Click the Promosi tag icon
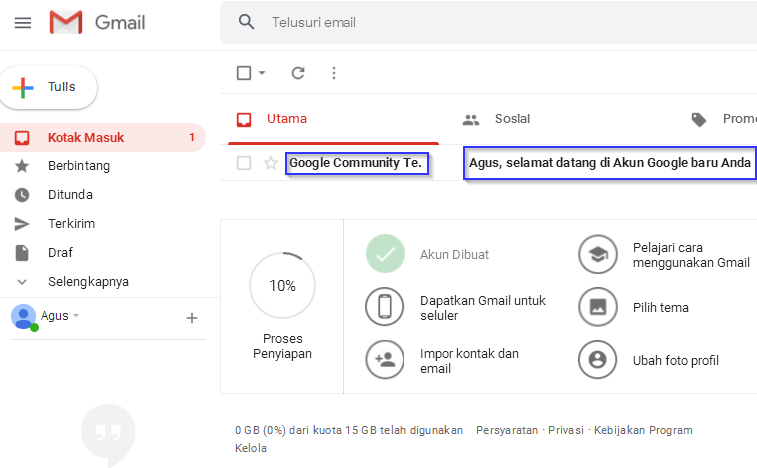Image resolution: width=757 pixels, height=468 pixels. click(699, 120)
